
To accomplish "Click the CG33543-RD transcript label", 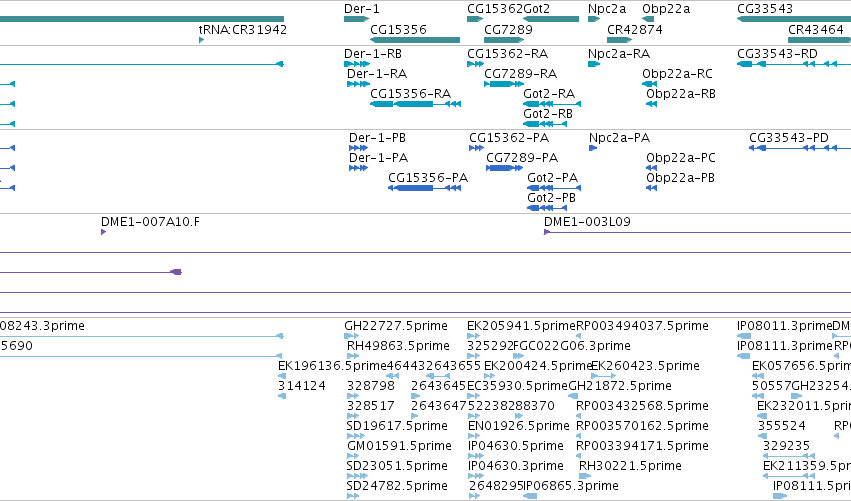I will click(777, 54).
